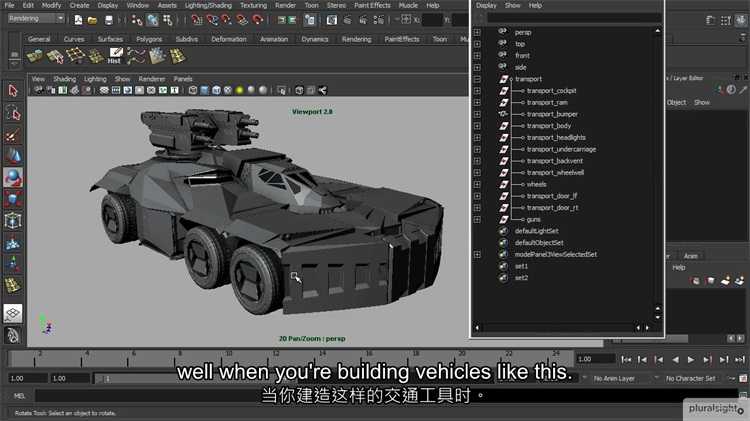
Task: Select transport_door_lf in the outliner
Action: (552, 196)
